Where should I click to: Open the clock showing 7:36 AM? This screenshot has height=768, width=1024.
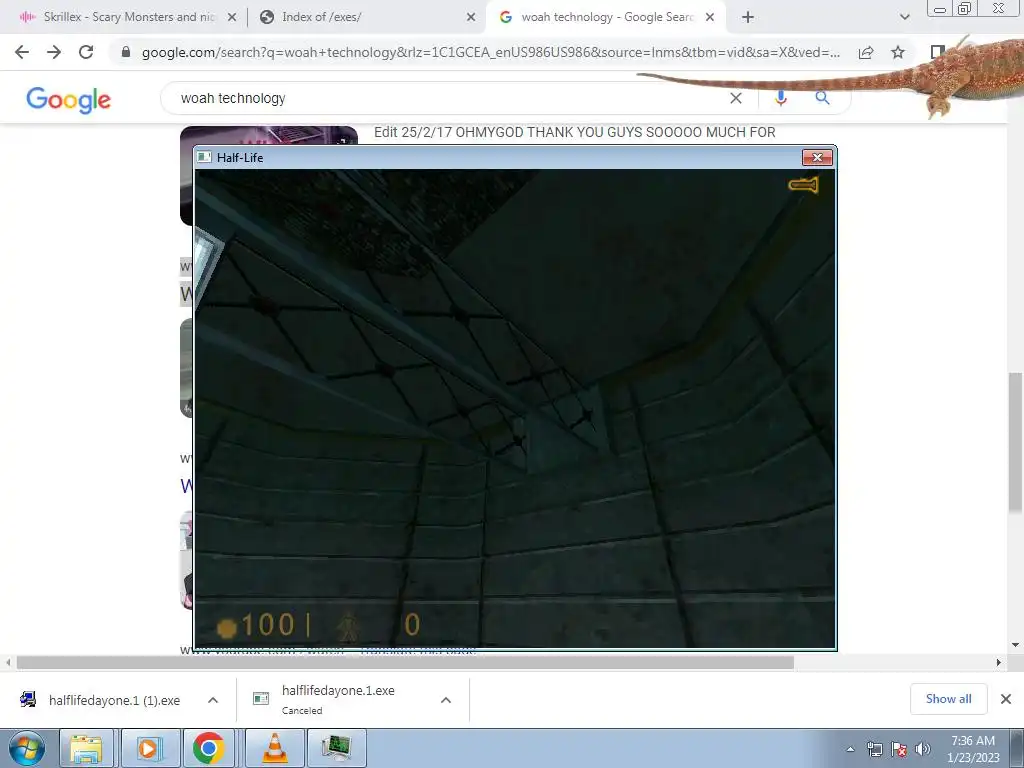(972, 749)
